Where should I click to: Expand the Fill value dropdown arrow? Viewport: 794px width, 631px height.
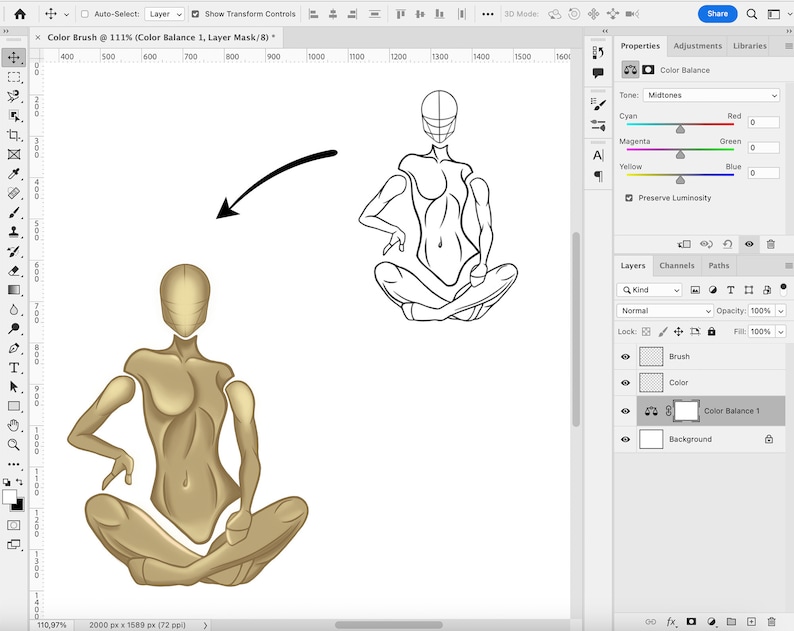click(781, 332)
